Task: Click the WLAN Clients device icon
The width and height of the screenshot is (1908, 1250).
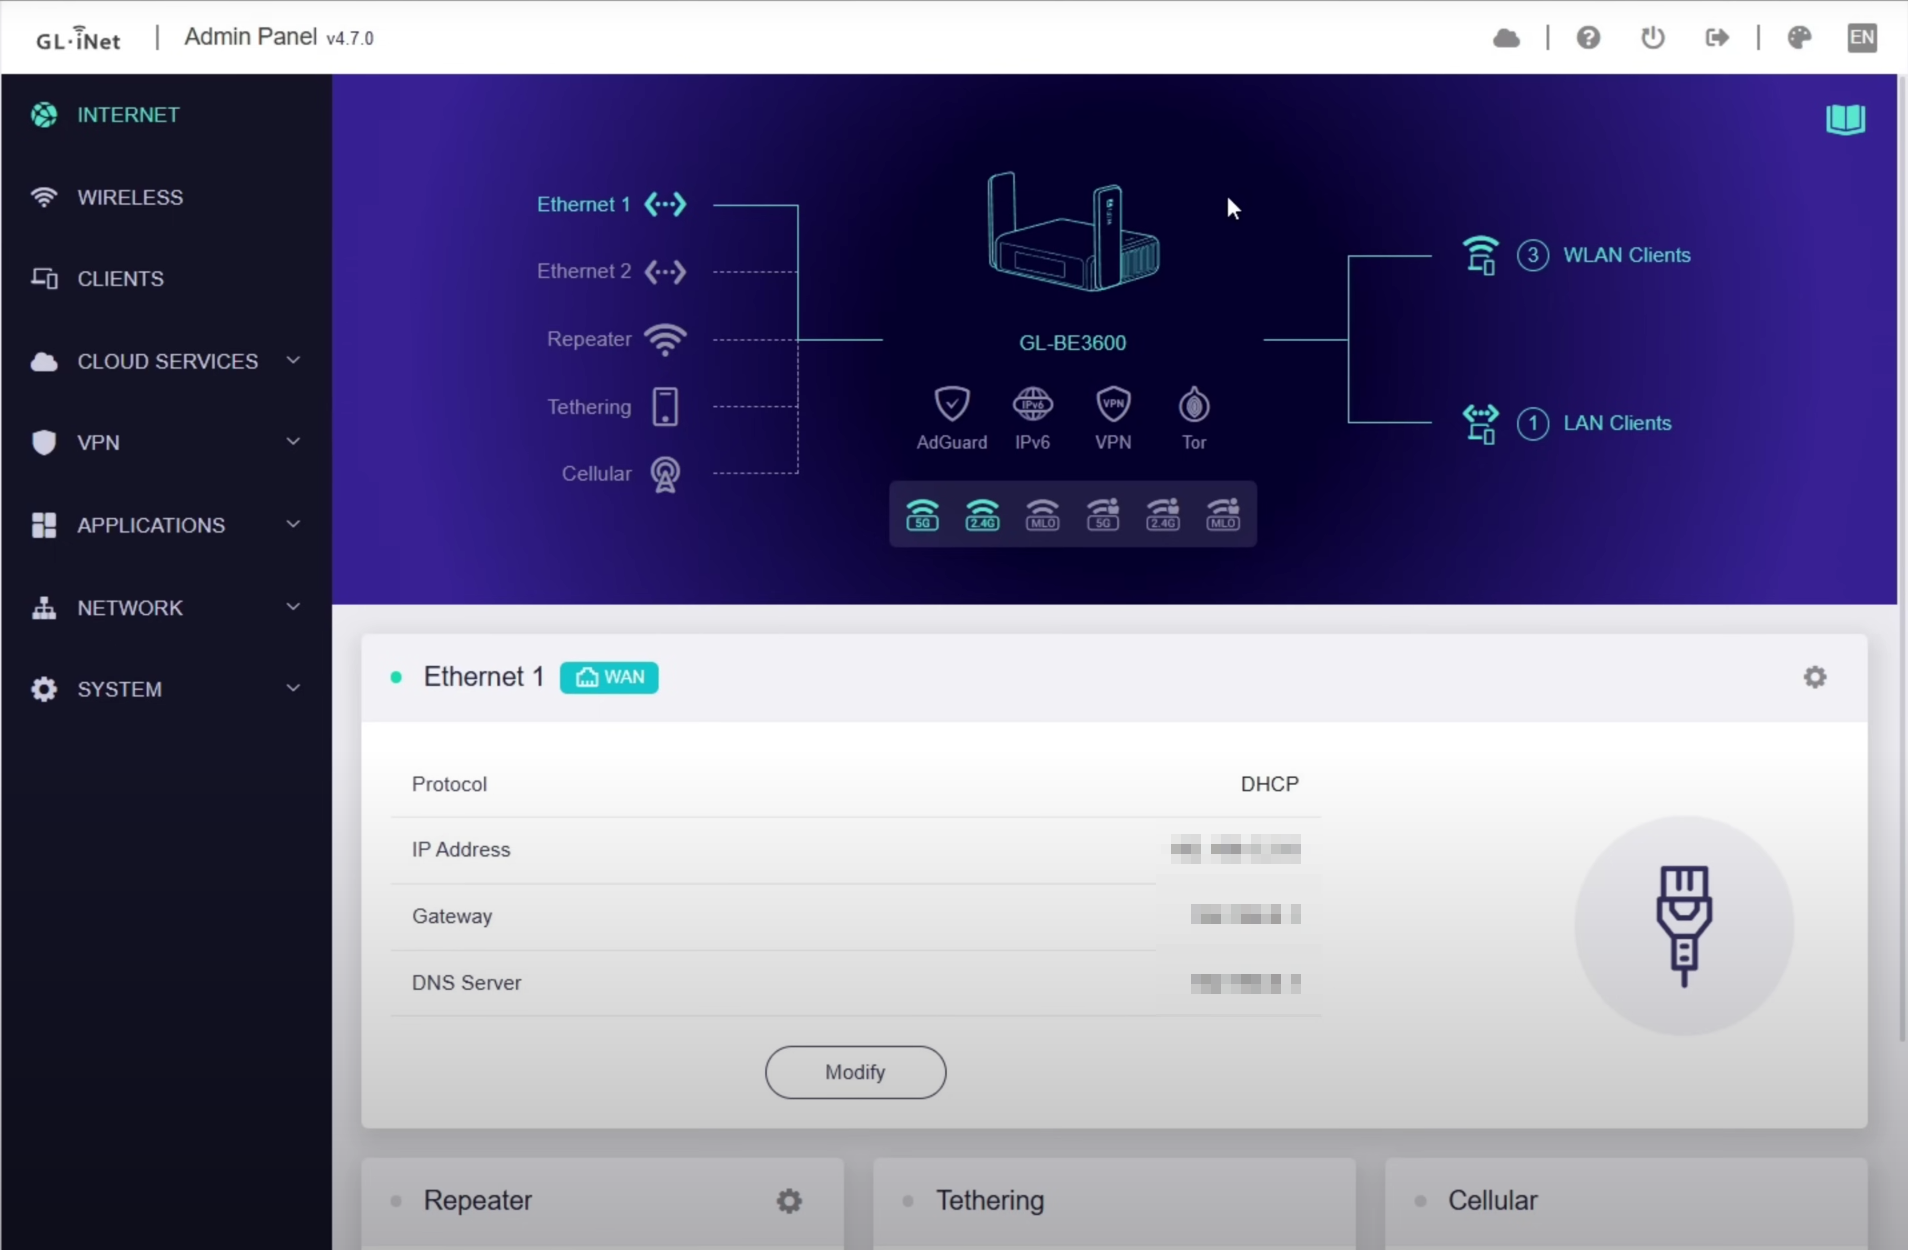Action: tap(1480, 255)
